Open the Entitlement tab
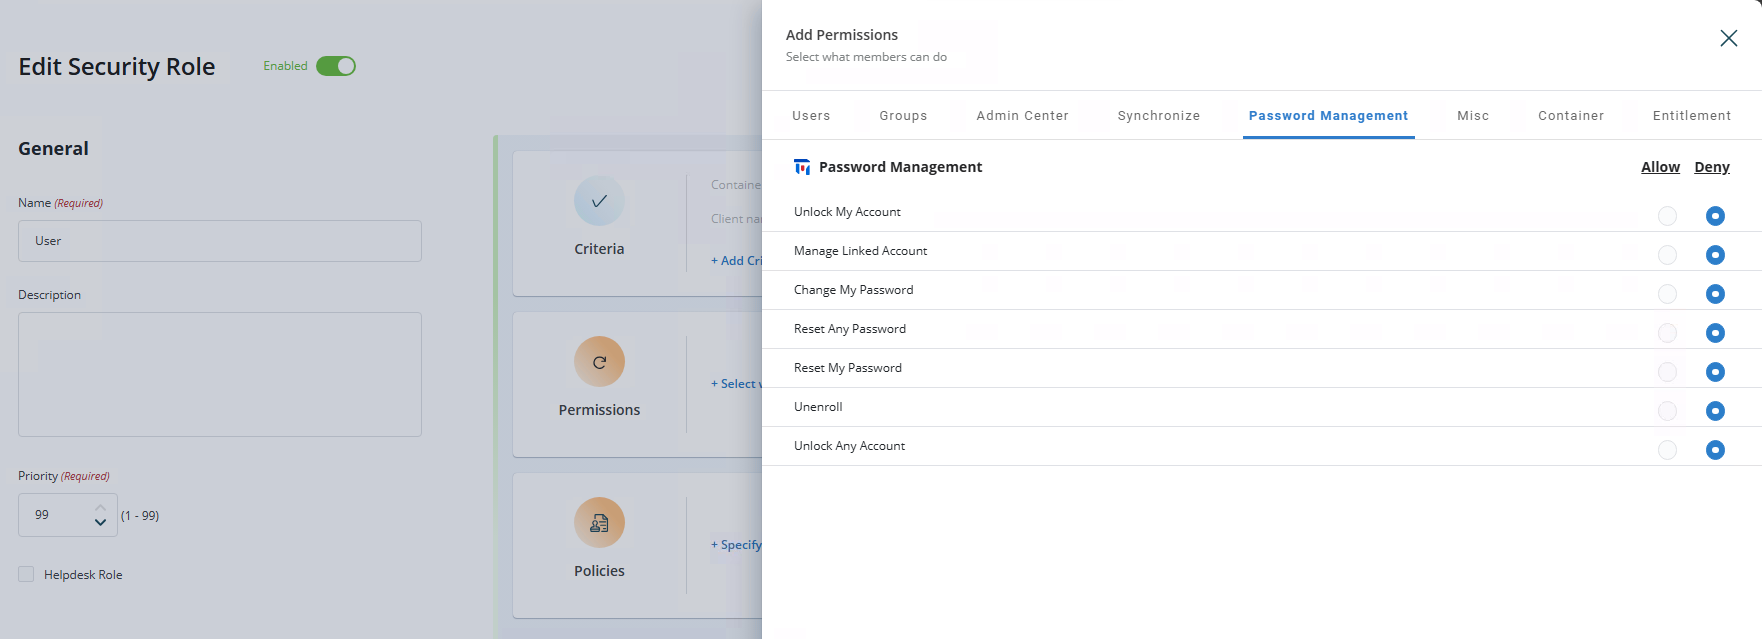The image size is (1762, 639). tap(1691, 116)
